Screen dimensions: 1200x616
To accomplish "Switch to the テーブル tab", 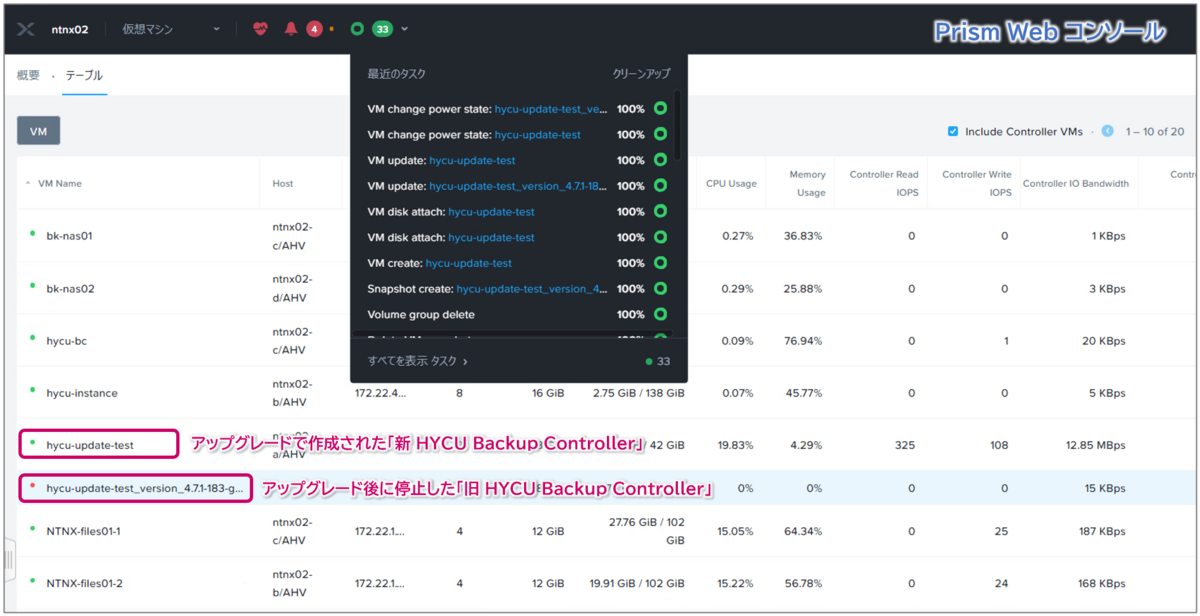I will (x=84, y=75).
